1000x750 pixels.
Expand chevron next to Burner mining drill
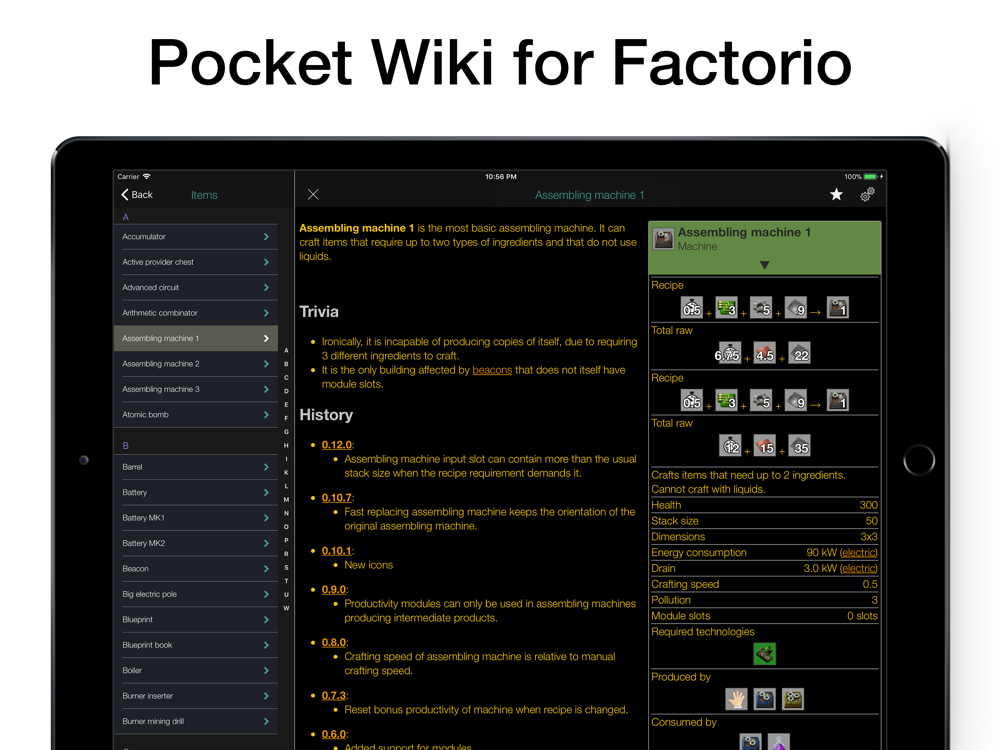click(266, 721)
